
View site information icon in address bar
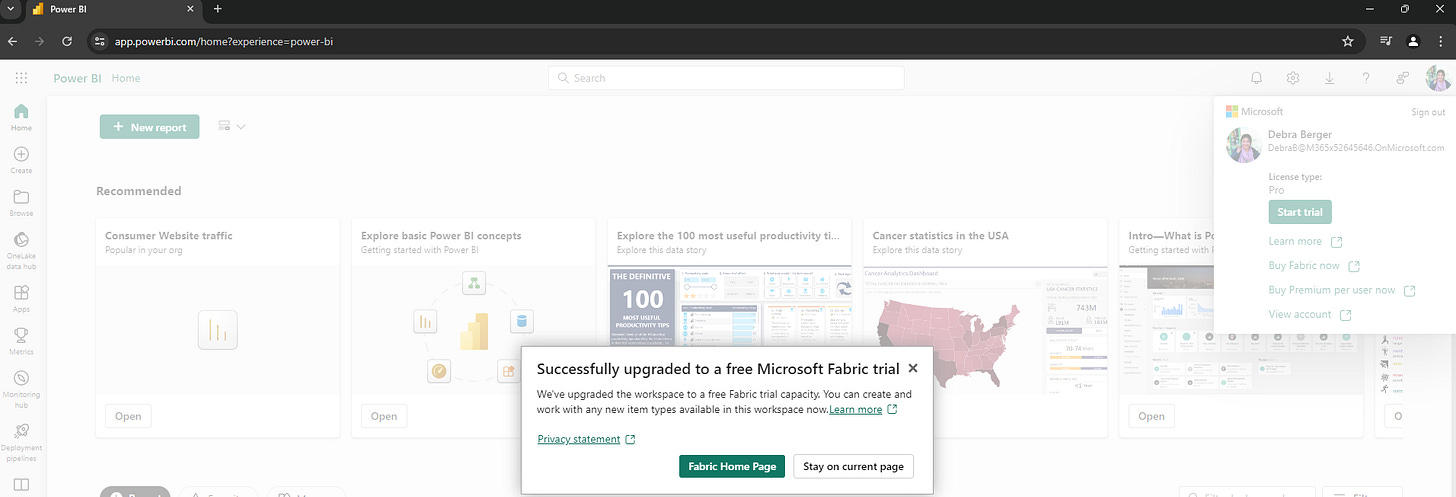tap(98, 41)
